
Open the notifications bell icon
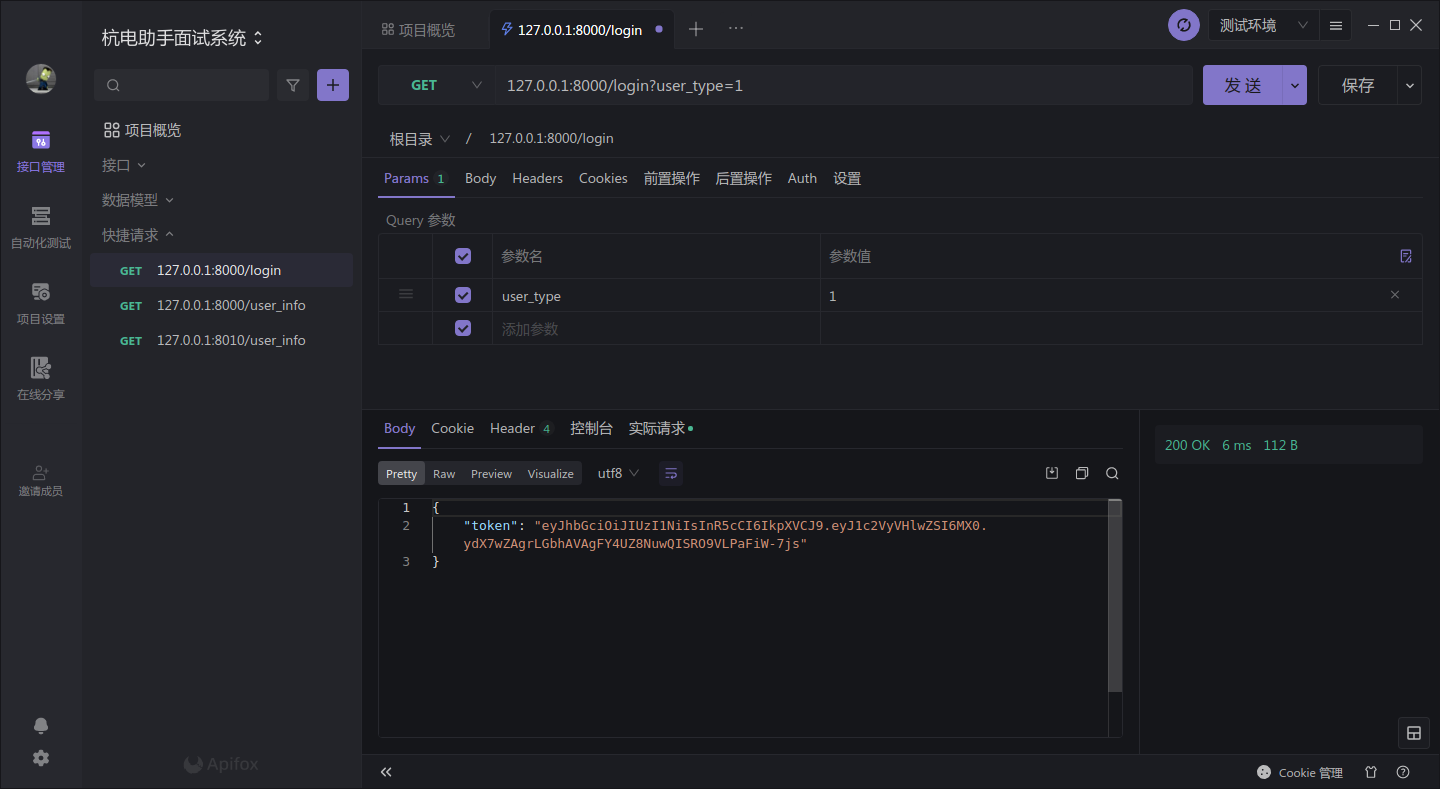point(40,726)
